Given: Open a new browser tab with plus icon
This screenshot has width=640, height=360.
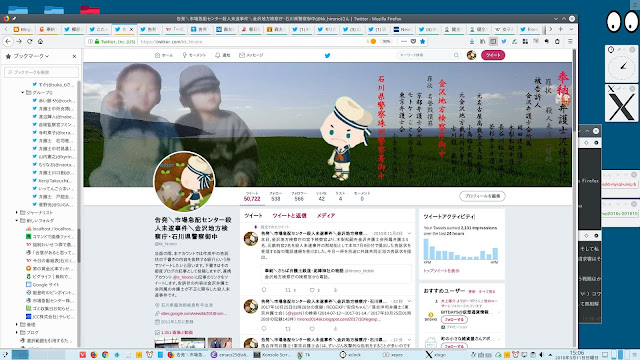Looking at the screenshot, I should 560,29.
